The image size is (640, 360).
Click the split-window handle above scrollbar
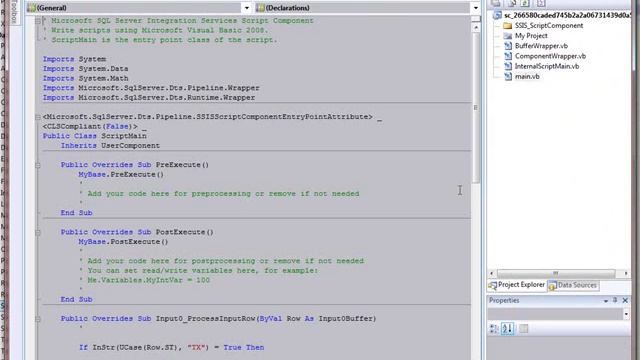tap(476, 19)
